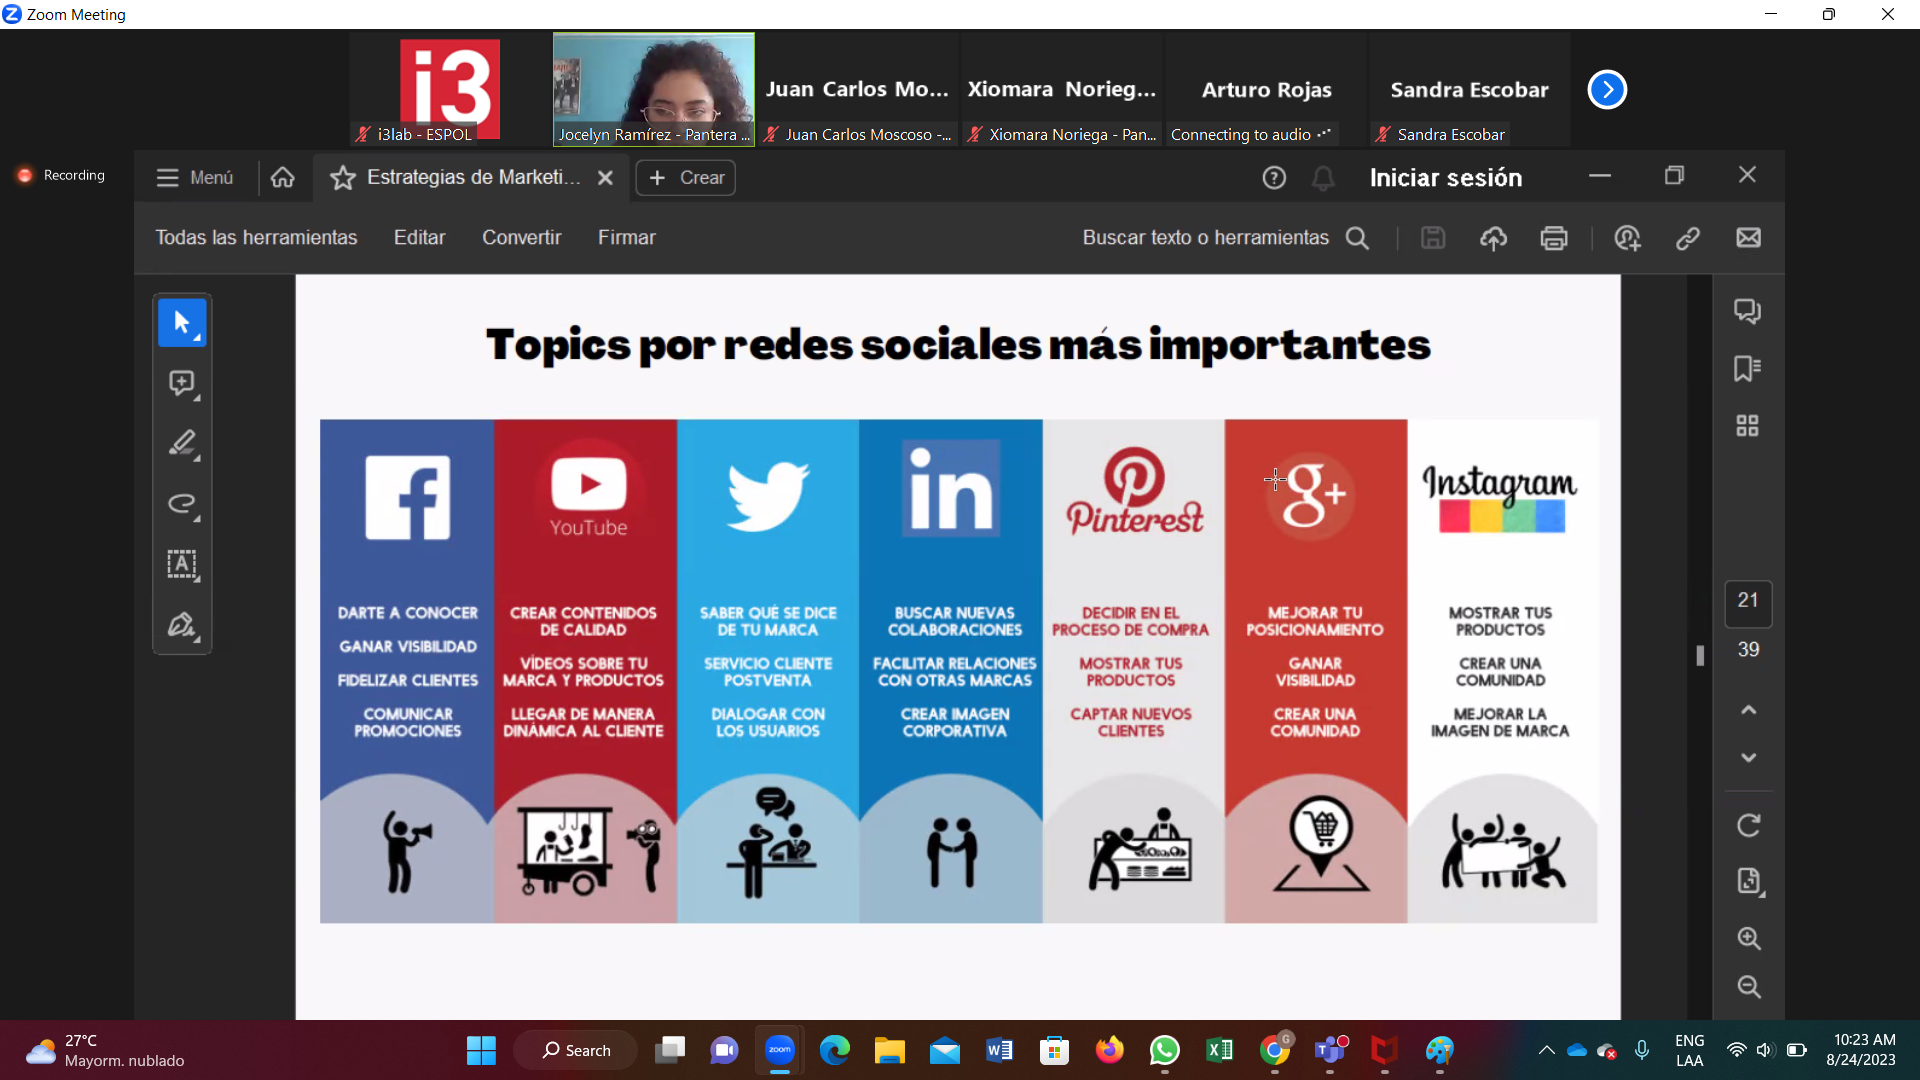The width and height of the screenshot is (1920, 1080).
Task: Expand hidden system tray icons
Action: [1546, 1050]
